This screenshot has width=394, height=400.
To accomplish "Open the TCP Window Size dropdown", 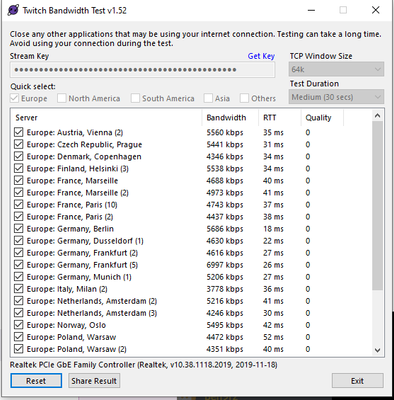I will click(x=336, y=69).
